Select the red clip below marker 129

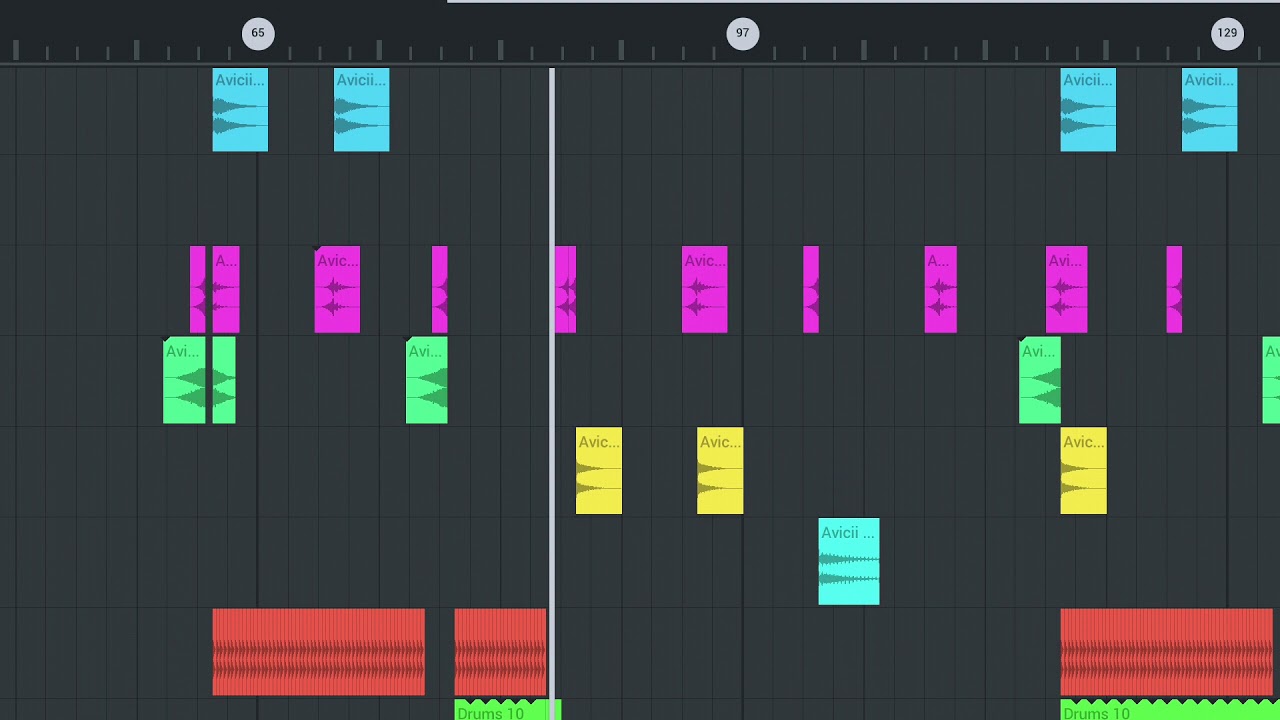[1167, 652]
